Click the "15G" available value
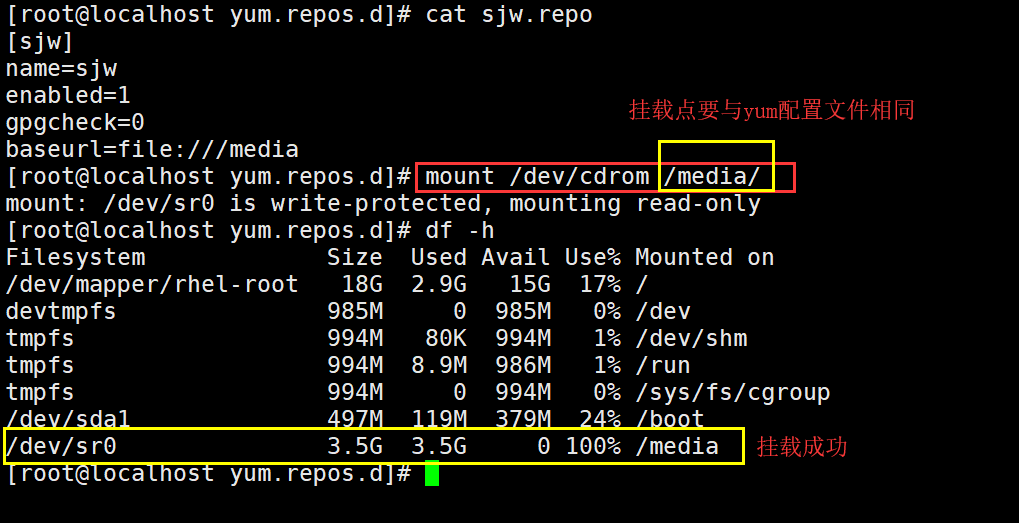The image size is (1019, 523). click(530, 285)
